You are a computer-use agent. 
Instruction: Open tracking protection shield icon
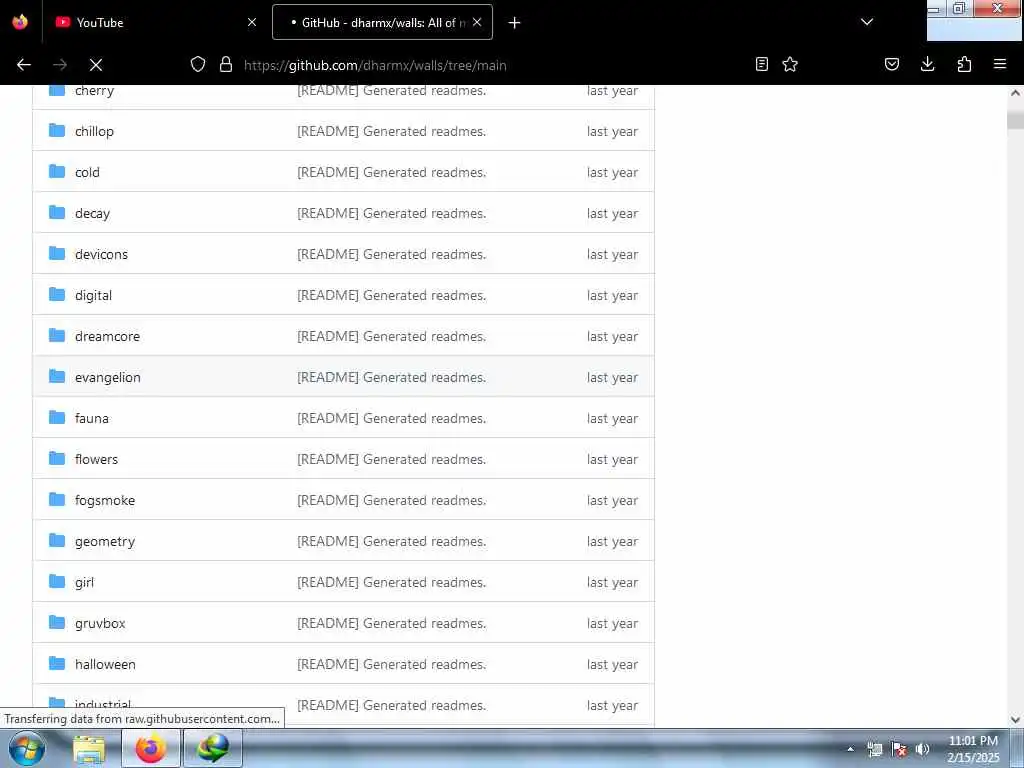click(x=198, y=64)
